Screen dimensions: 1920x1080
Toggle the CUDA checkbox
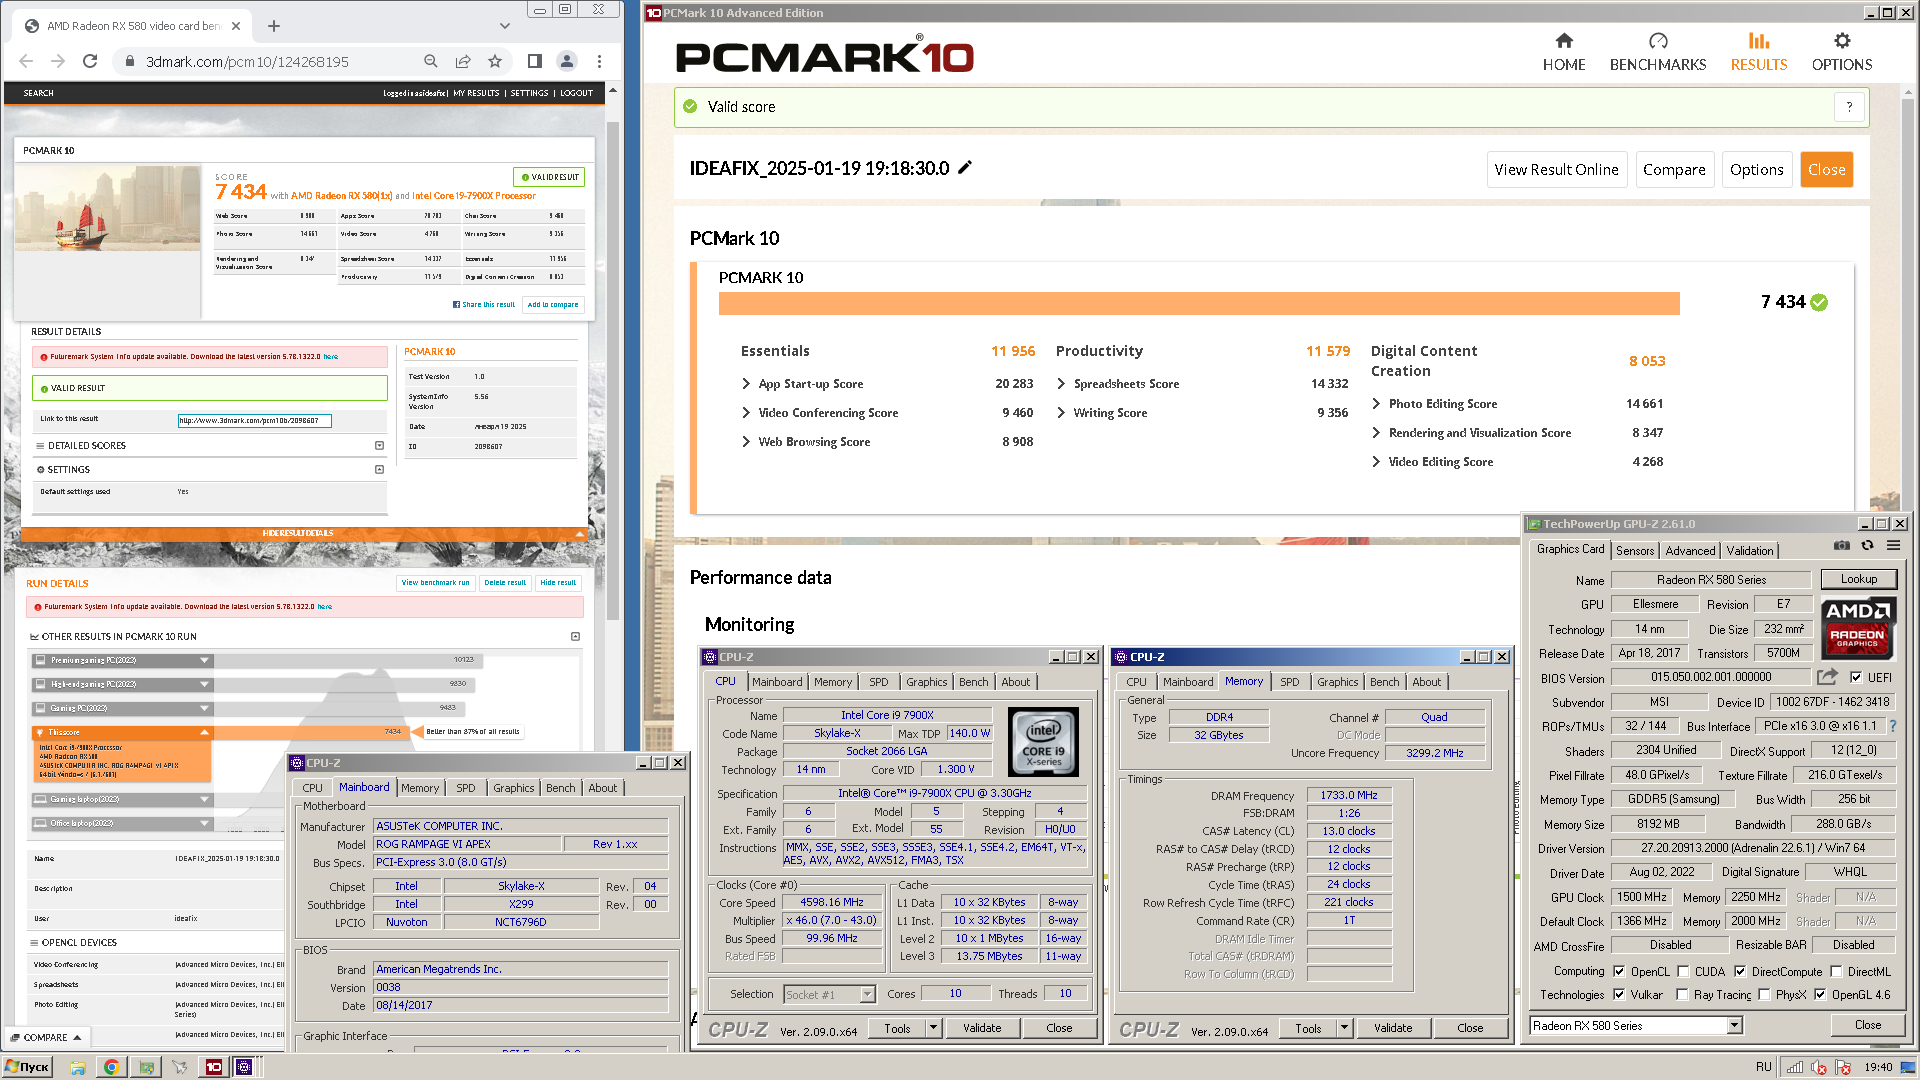point(1683,971)
